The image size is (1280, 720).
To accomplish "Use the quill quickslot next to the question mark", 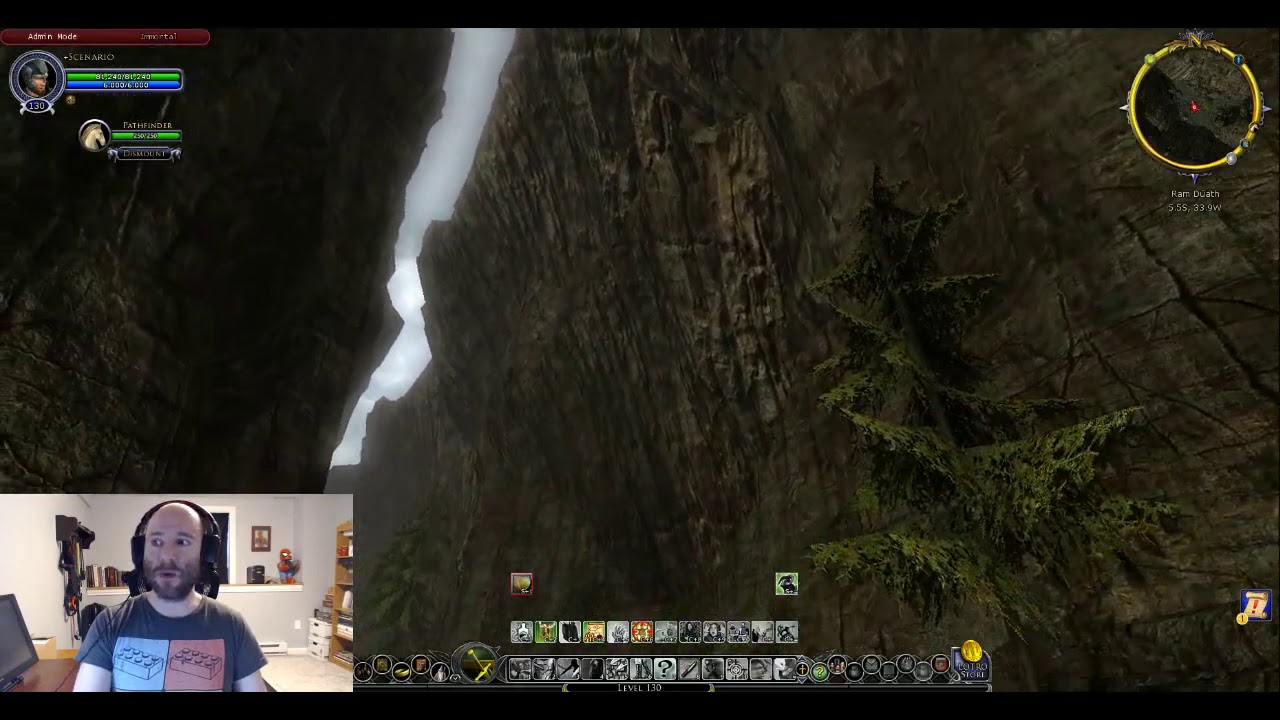I will coord(689,669).
